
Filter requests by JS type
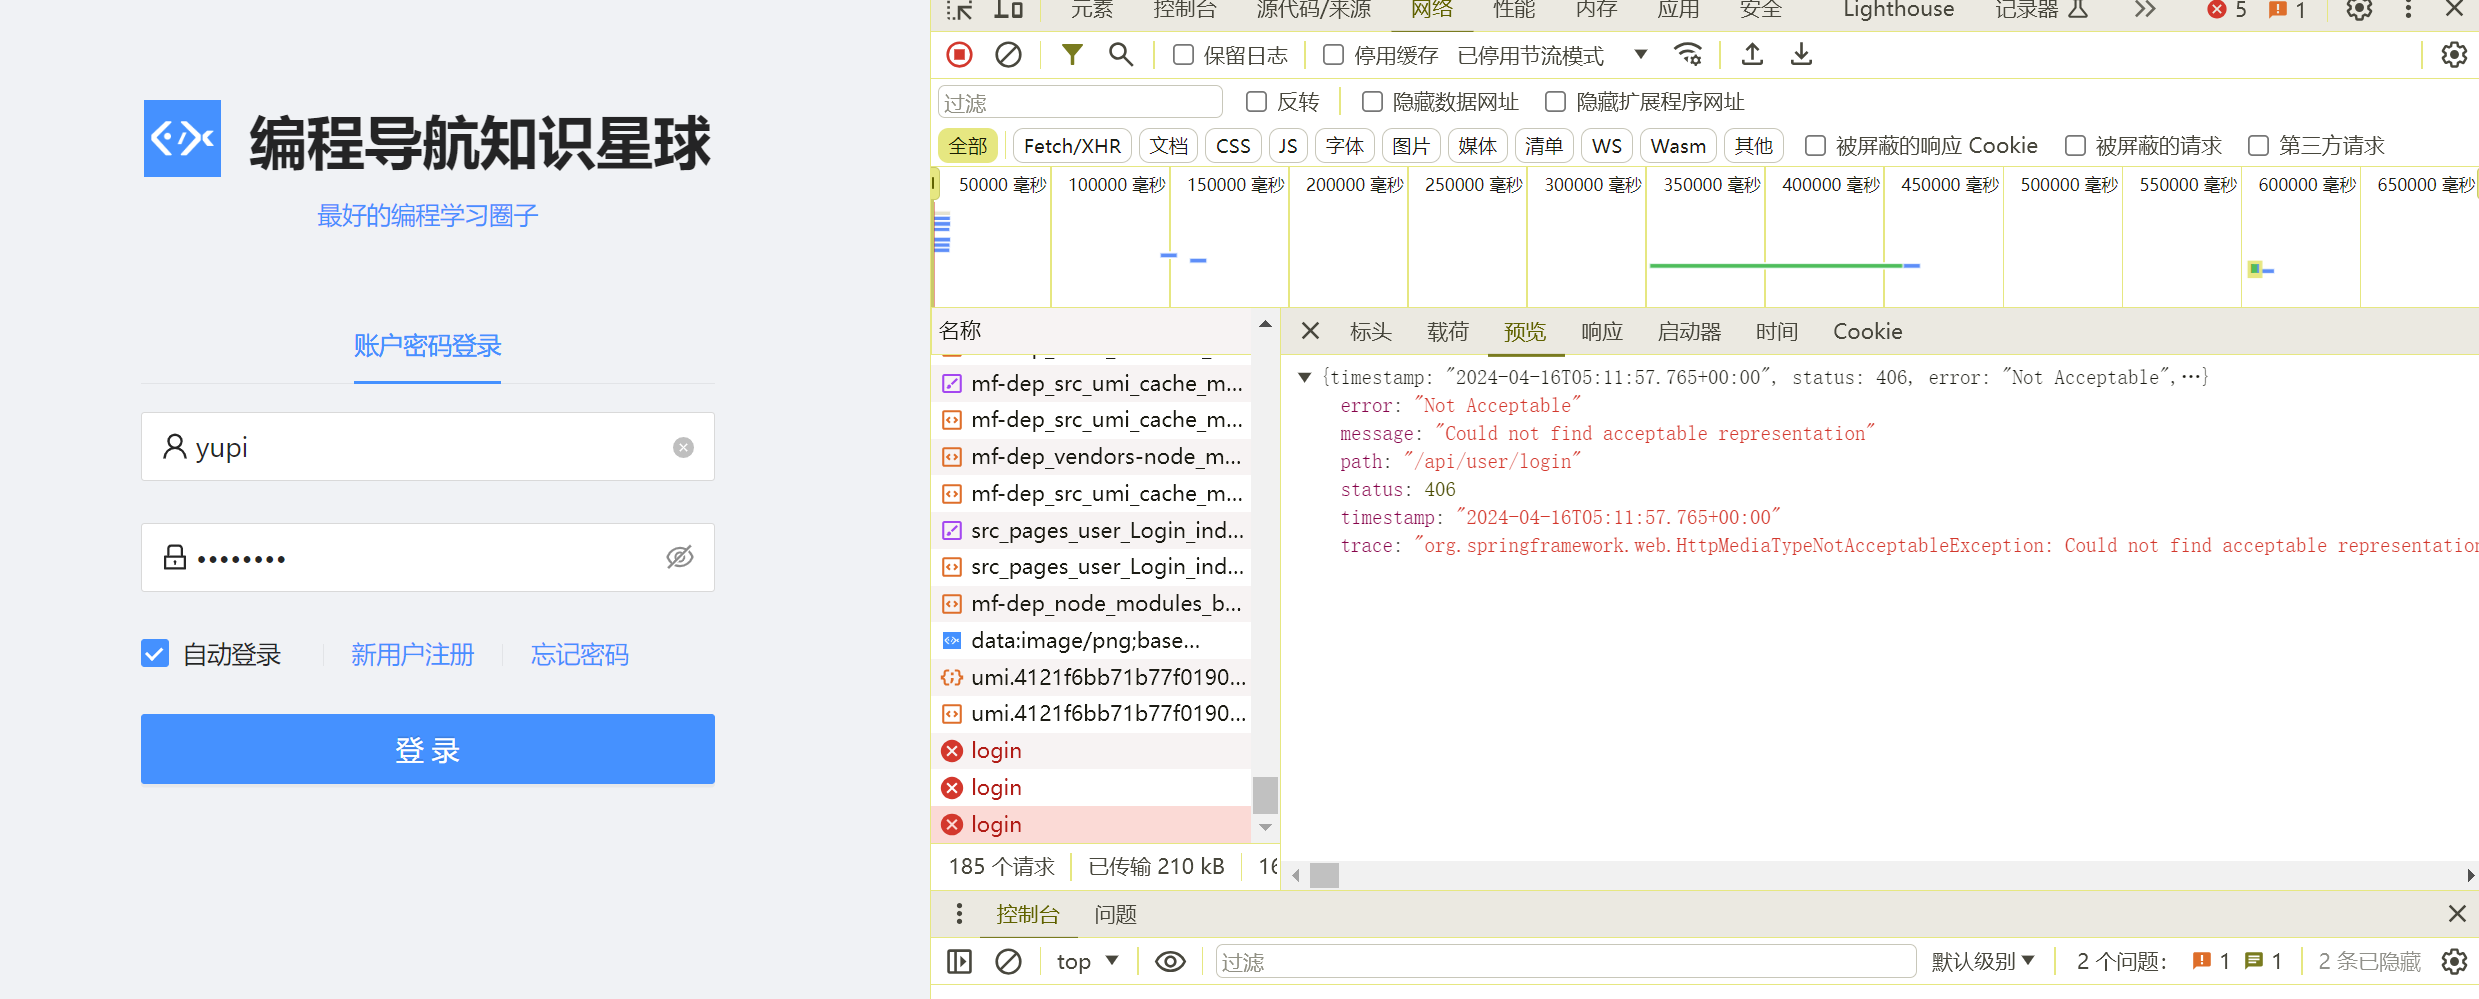[x=1288, y=146]
